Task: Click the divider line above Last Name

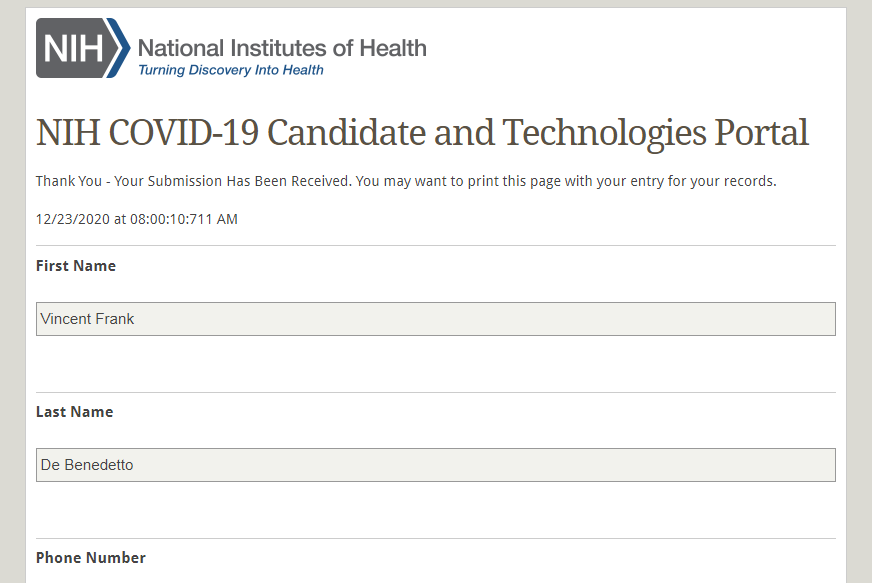Action: click(435, 392)
